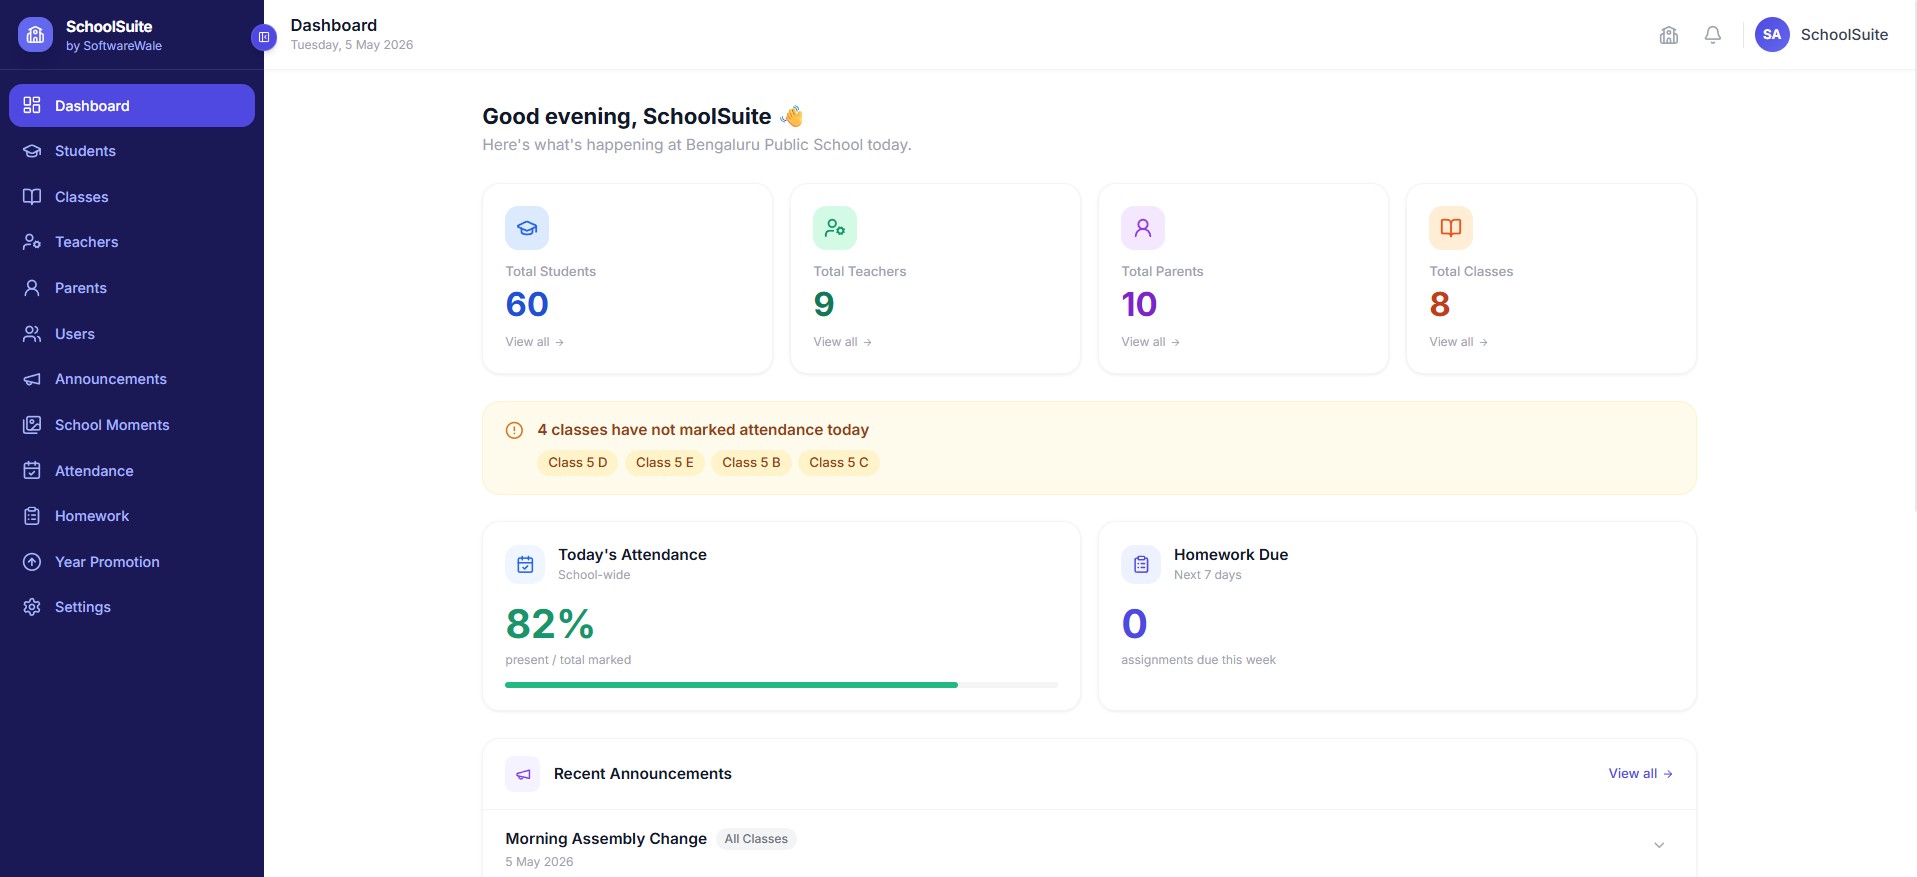Click the SchoolSuite logo icon in sidebar
Image resolution: width=1917 pixels, height=877 pixels.
point(35,35)
